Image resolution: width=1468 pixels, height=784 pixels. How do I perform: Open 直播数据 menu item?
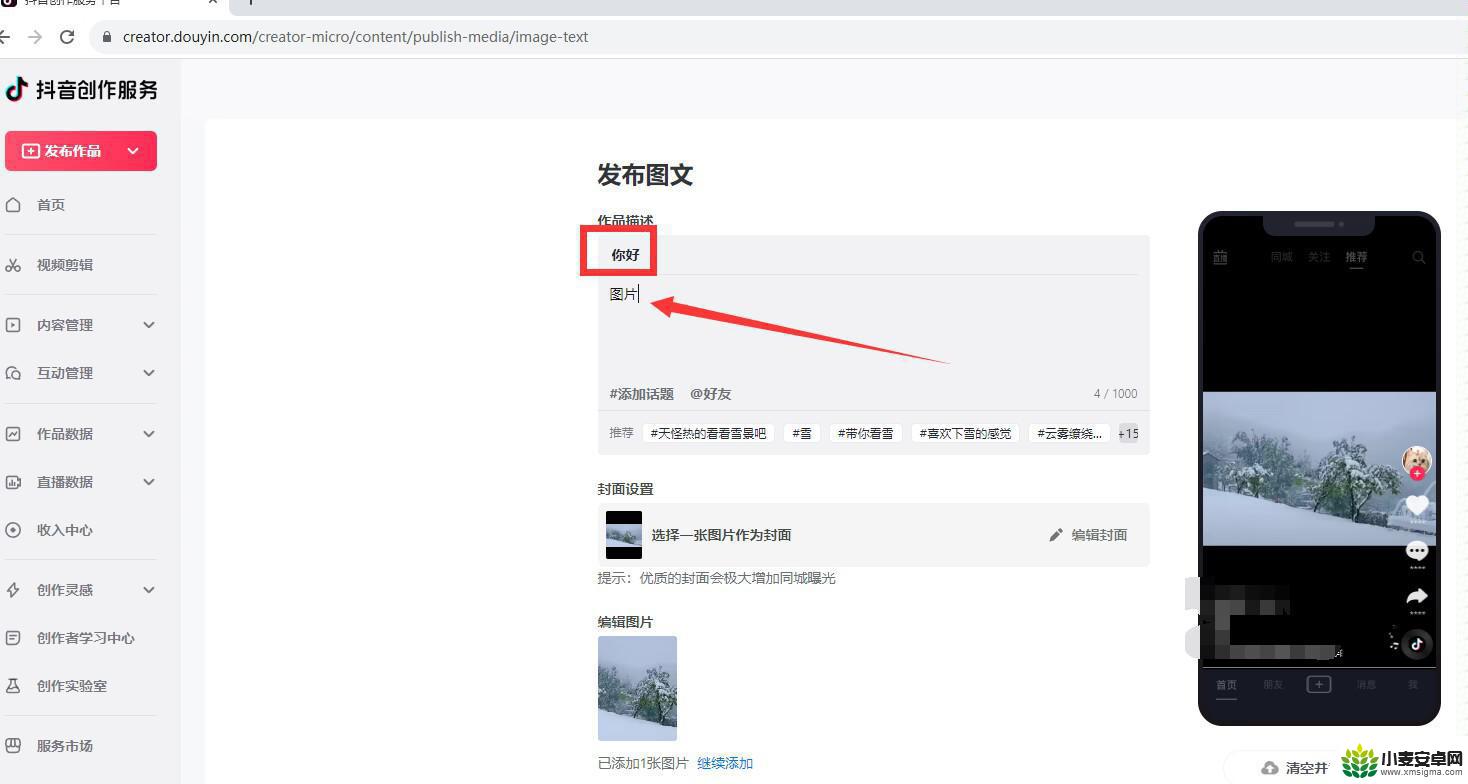65,482
